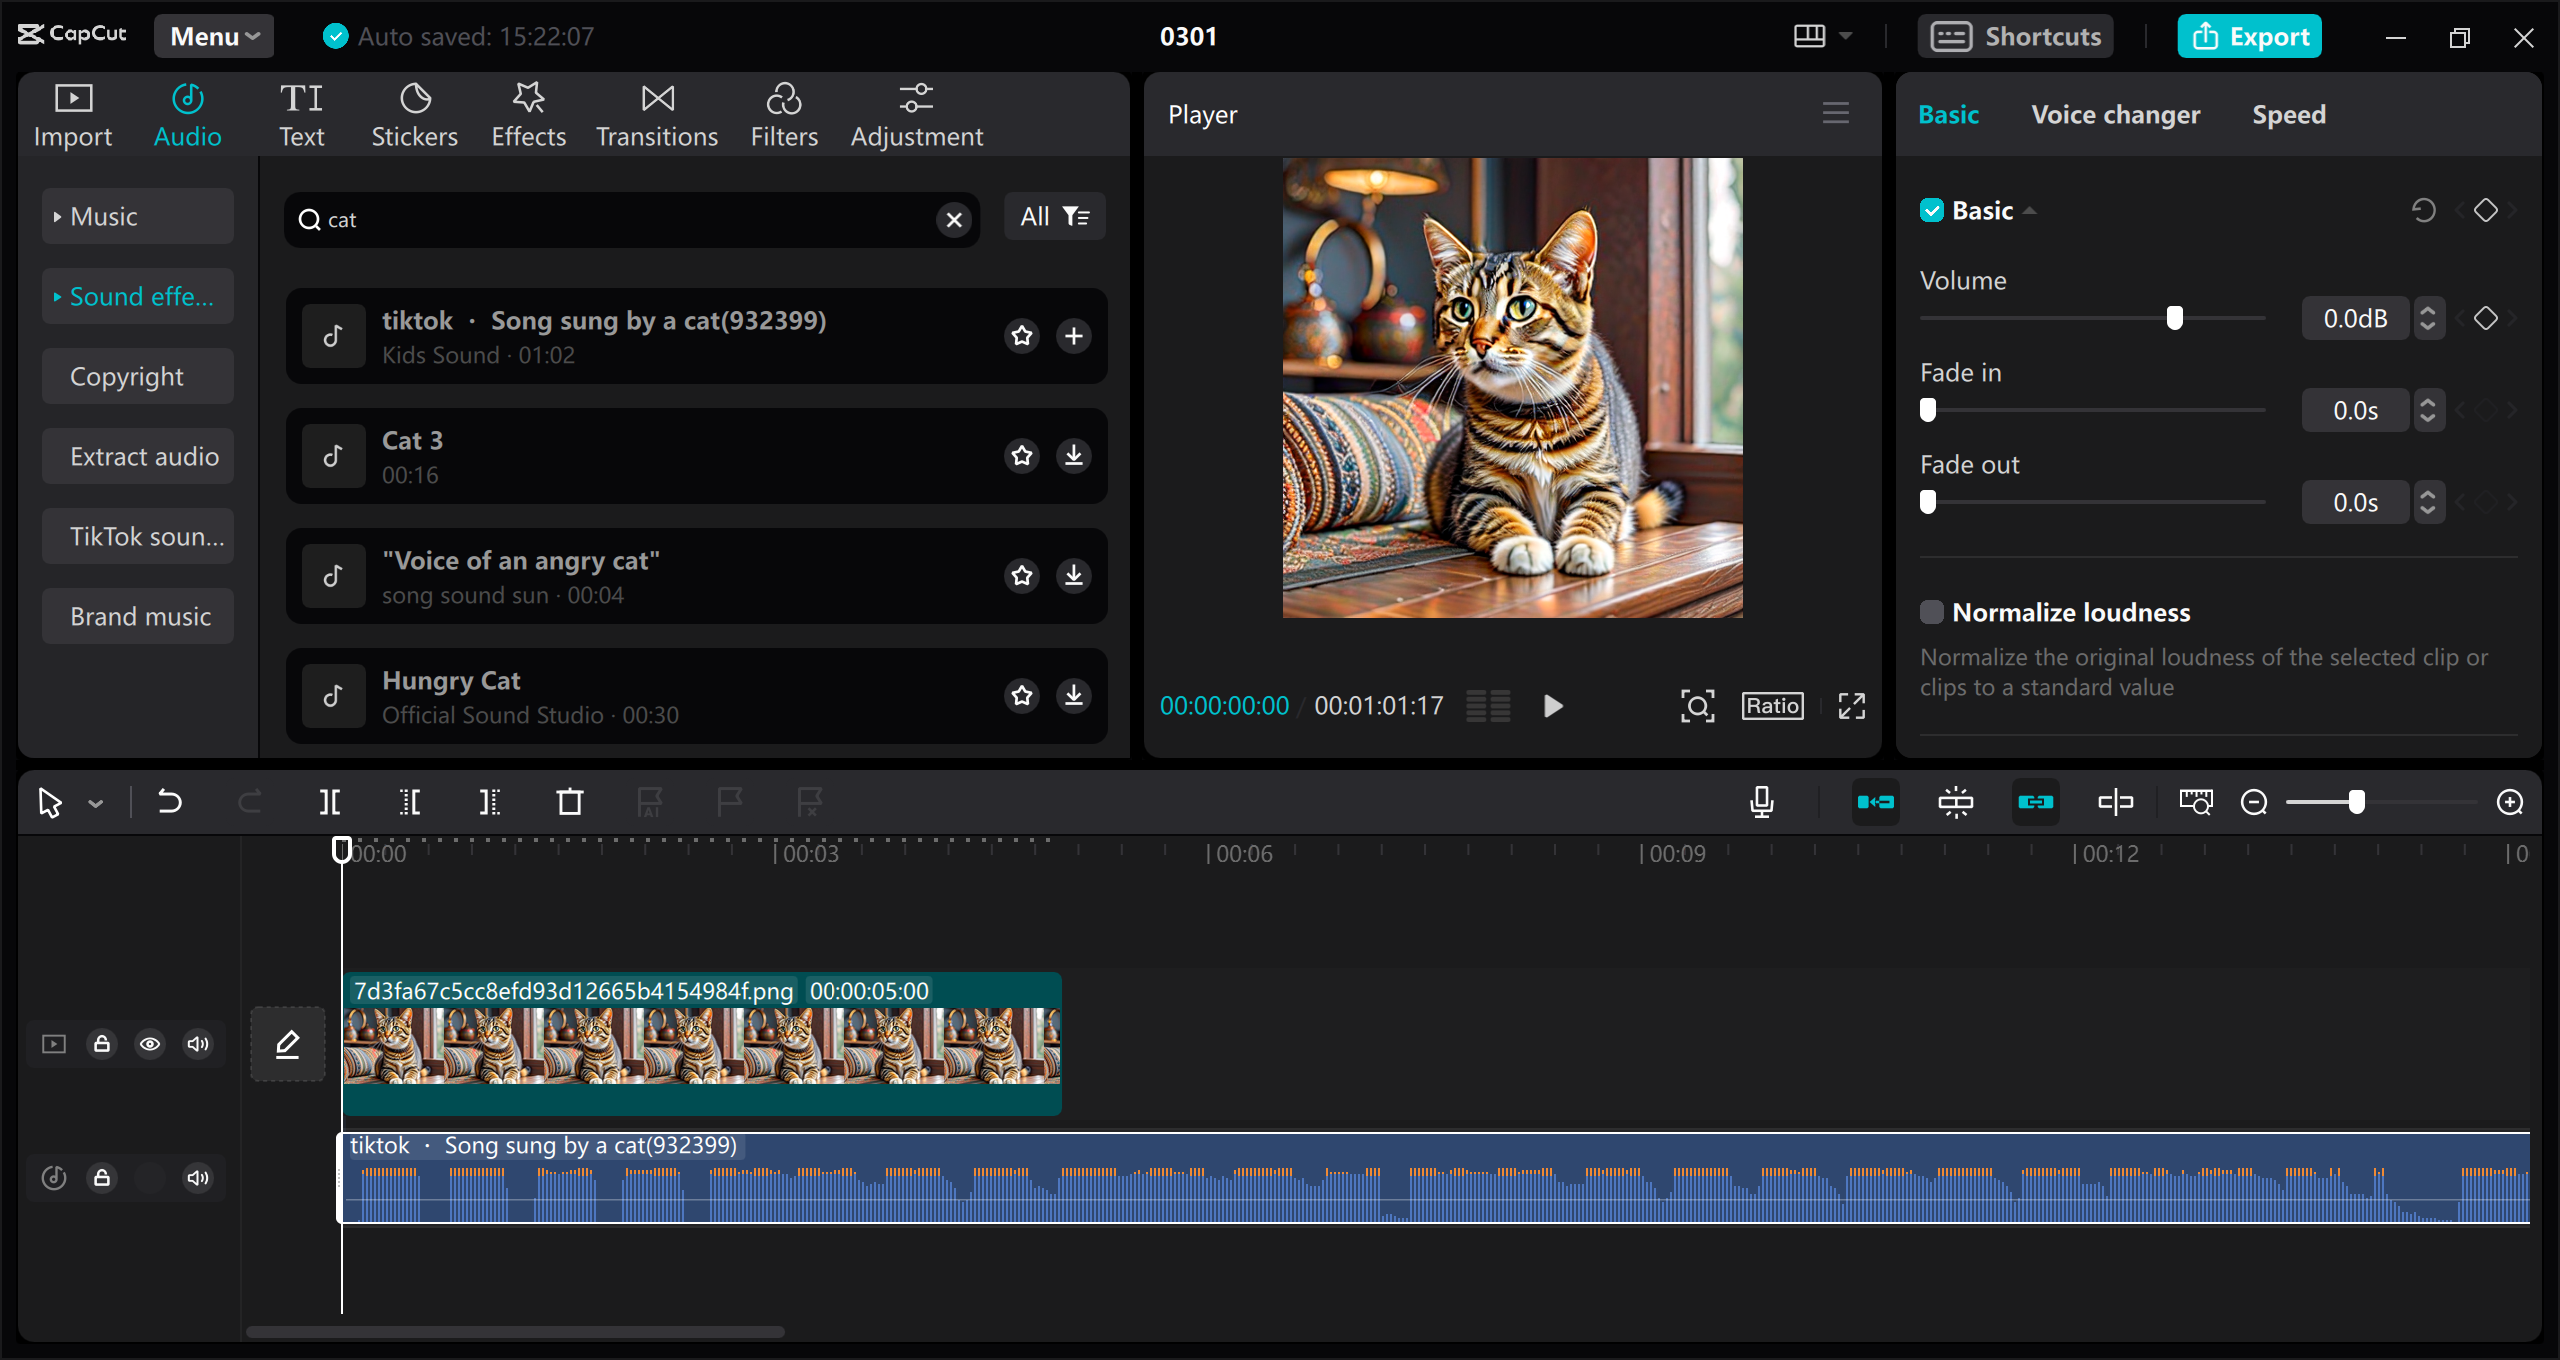
Task: Toggle auto-snapping in the timeline toolbar
Action: coord(1877,801)
